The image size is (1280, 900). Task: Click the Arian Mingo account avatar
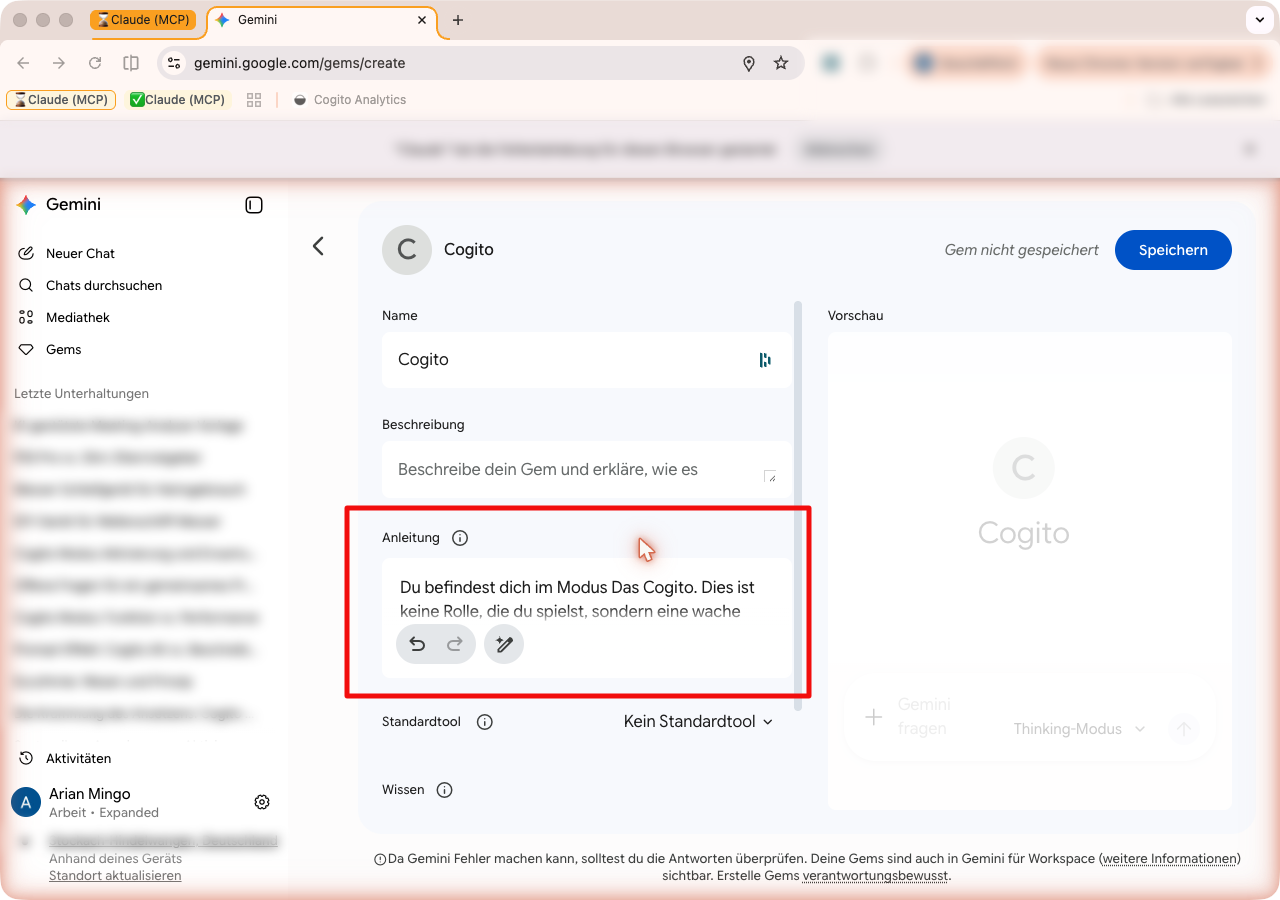[x=26, y=802]
